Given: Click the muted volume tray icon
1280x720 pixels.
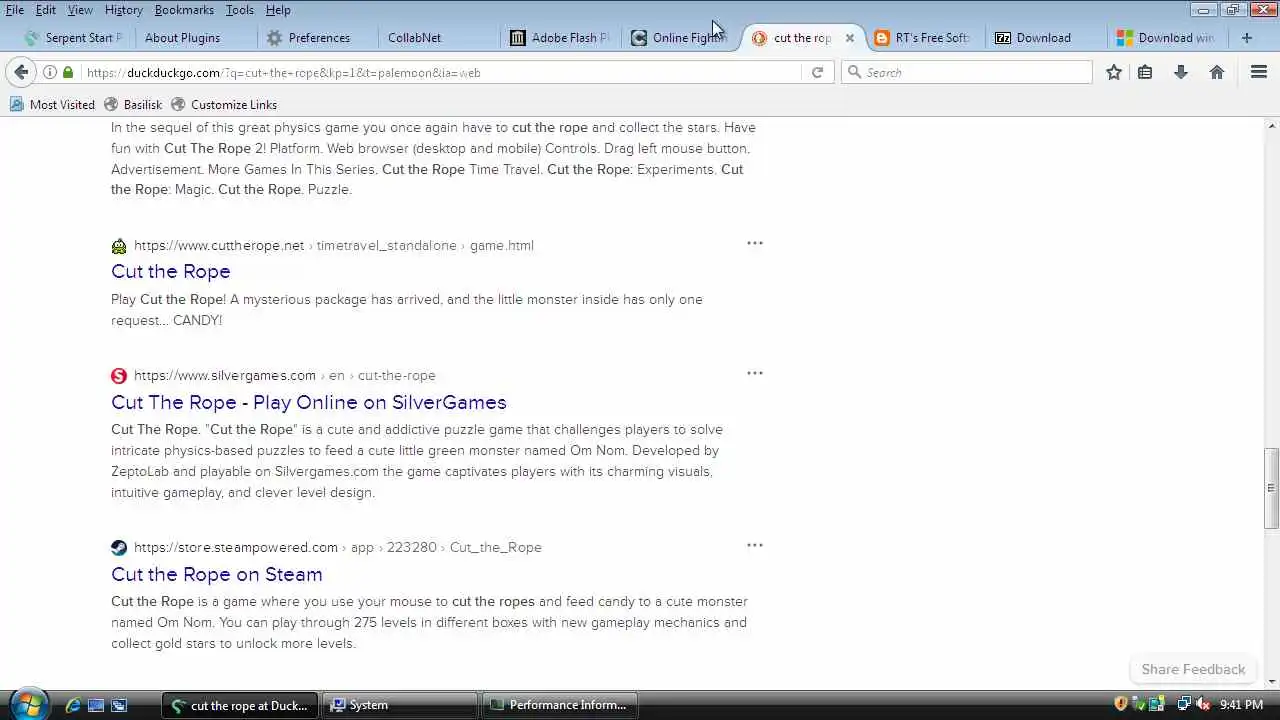Looking at the screenshot, I should point(1205,704).
